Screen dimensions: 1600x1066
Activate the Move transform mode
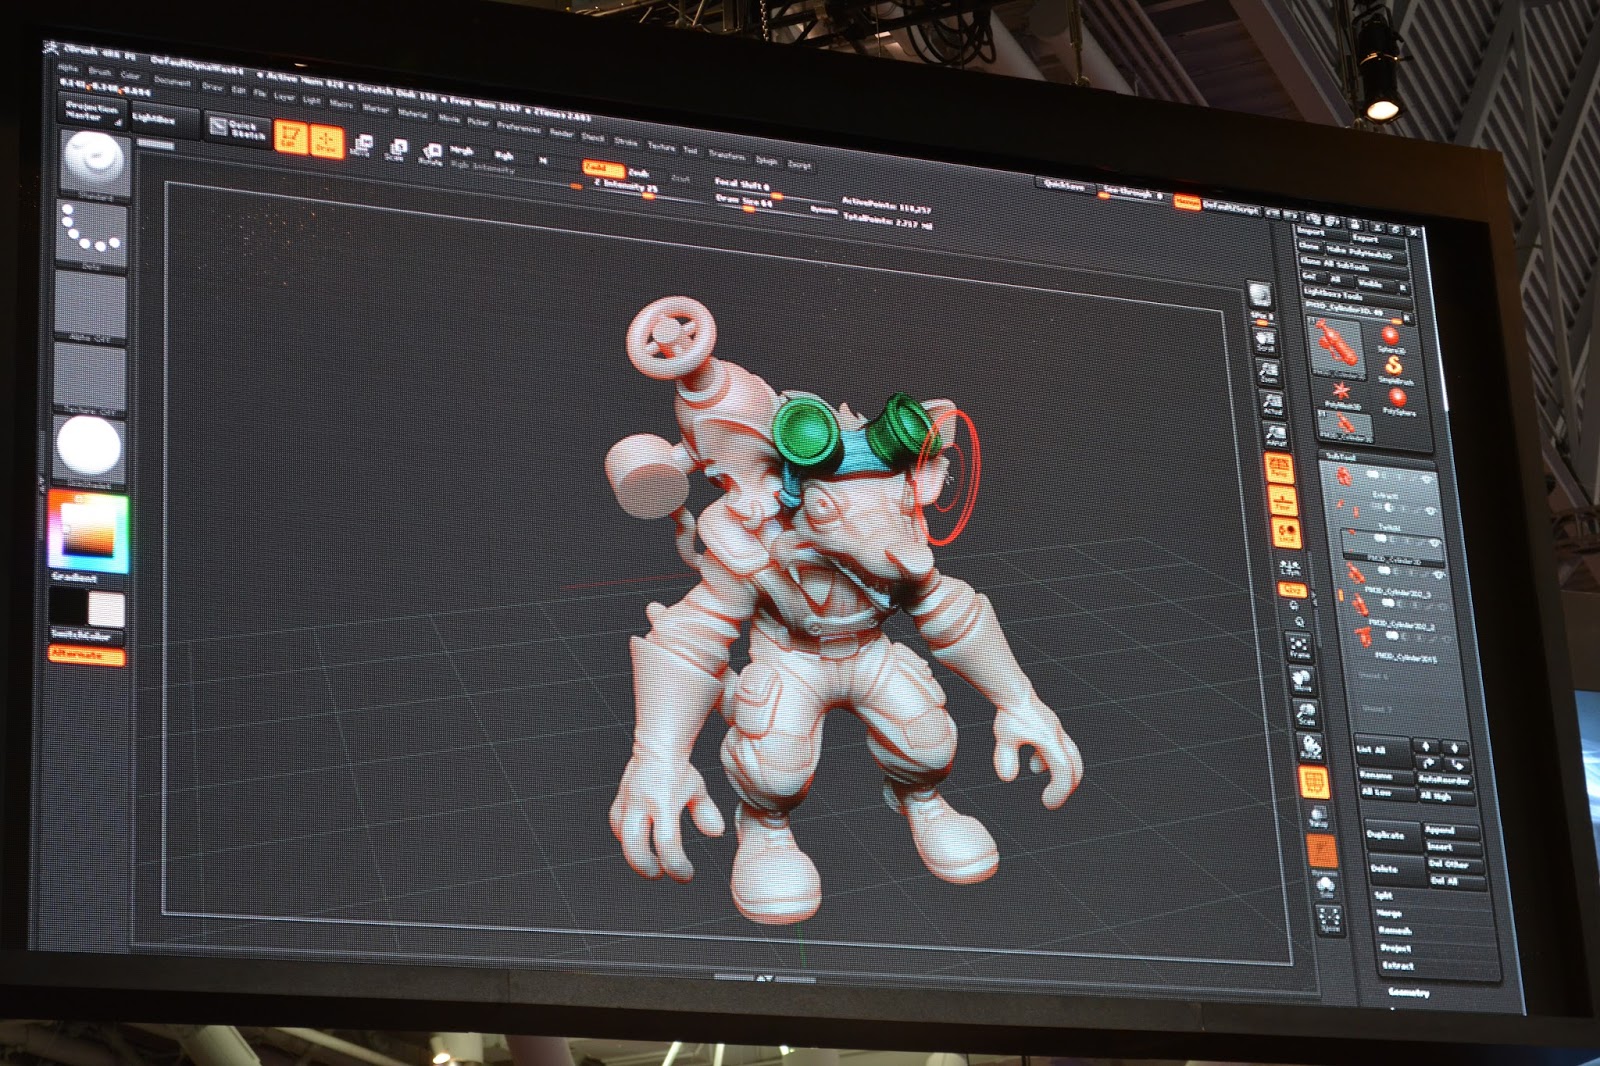361,146
